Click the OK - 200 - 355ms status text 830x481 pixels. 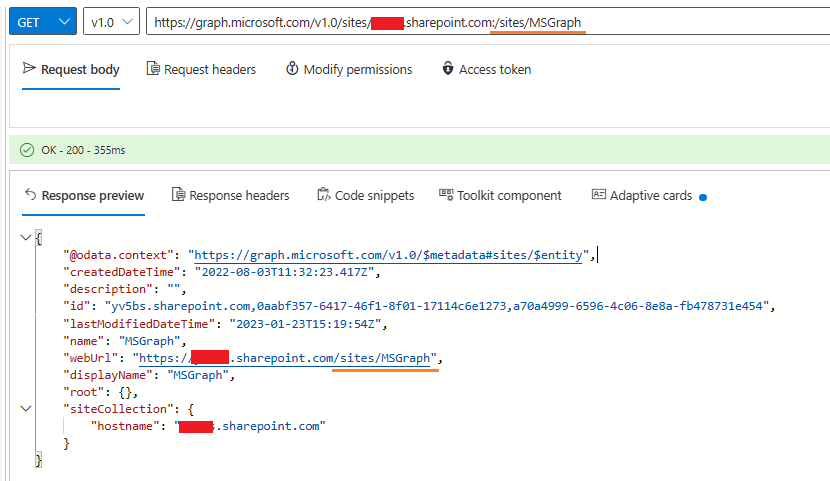point(83,150)
